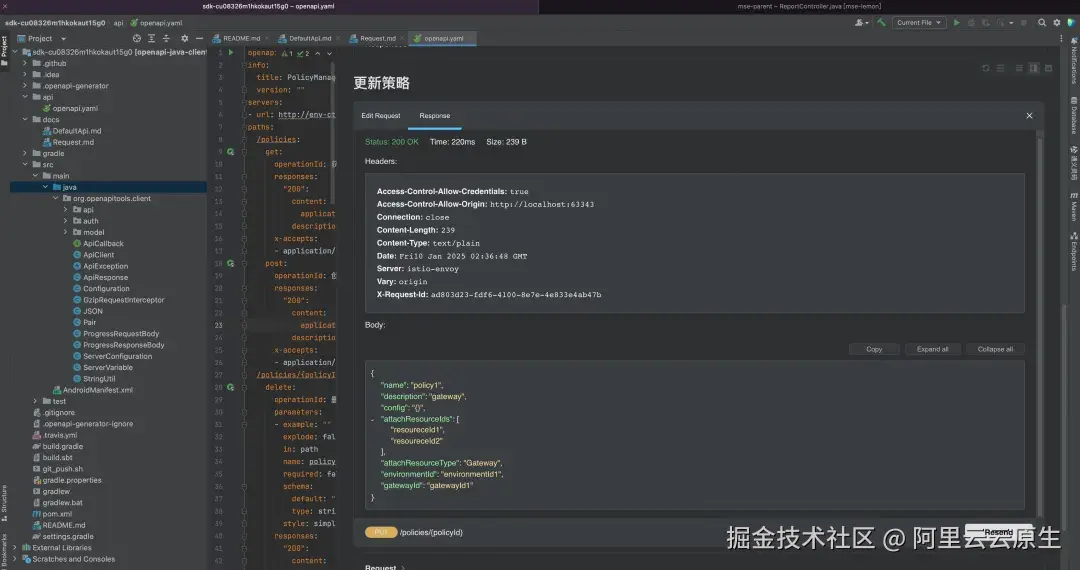The width and height of the screenshot is (1080, 570).
Task: Expand the test folder
Action: click(35, 401)
